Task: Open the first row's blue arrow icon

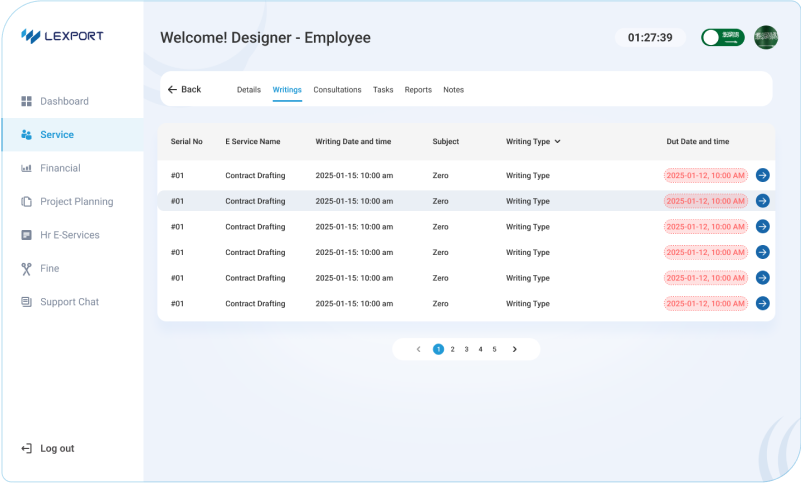Action: [762, 175]
